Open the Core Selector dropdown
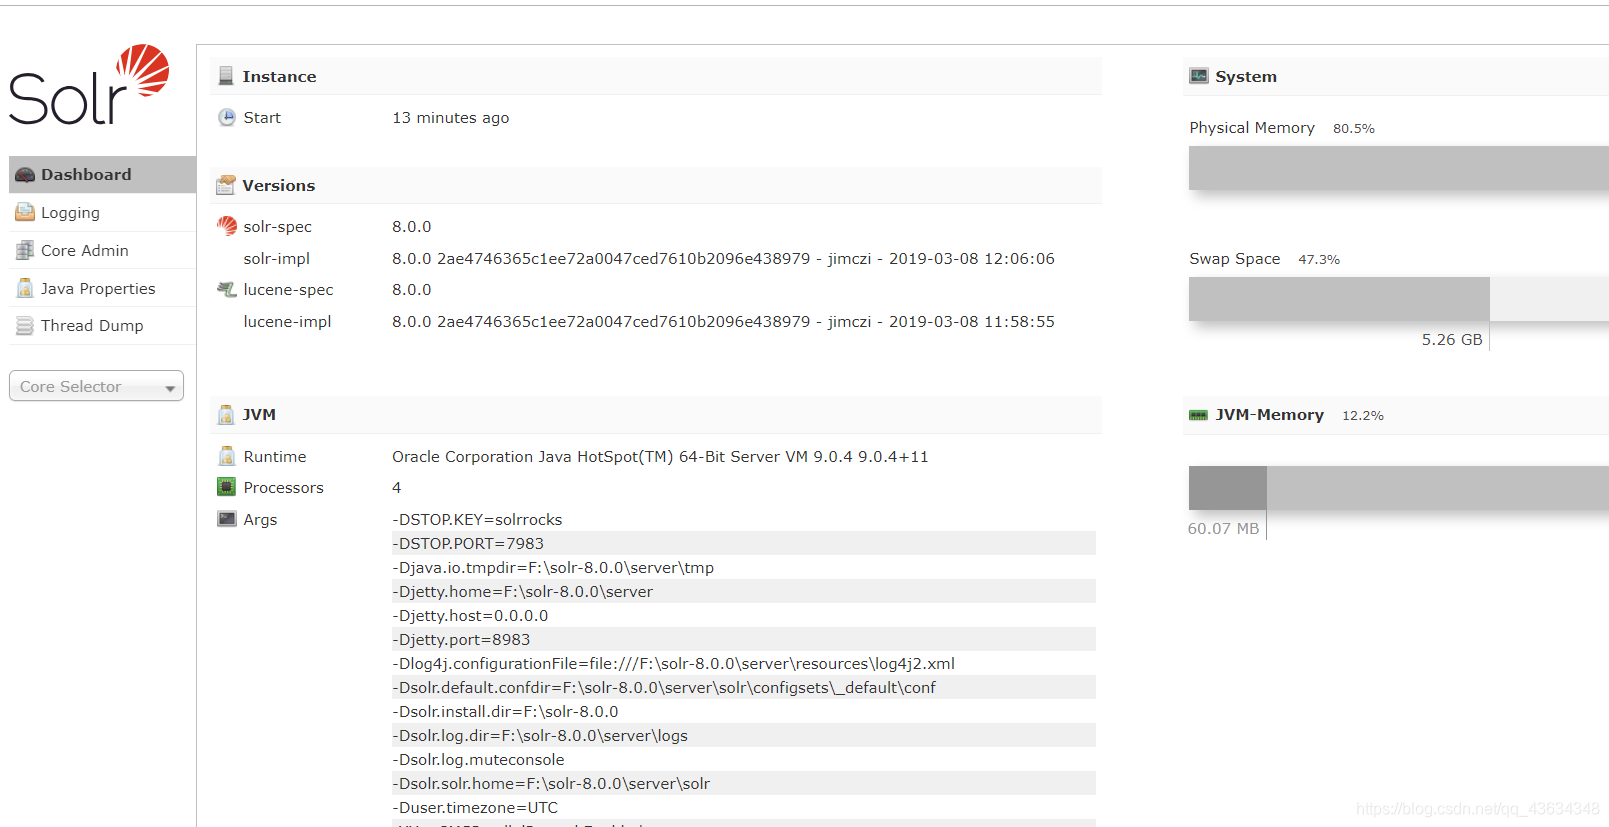This screenshot has width=1609, height=827. 96,386
